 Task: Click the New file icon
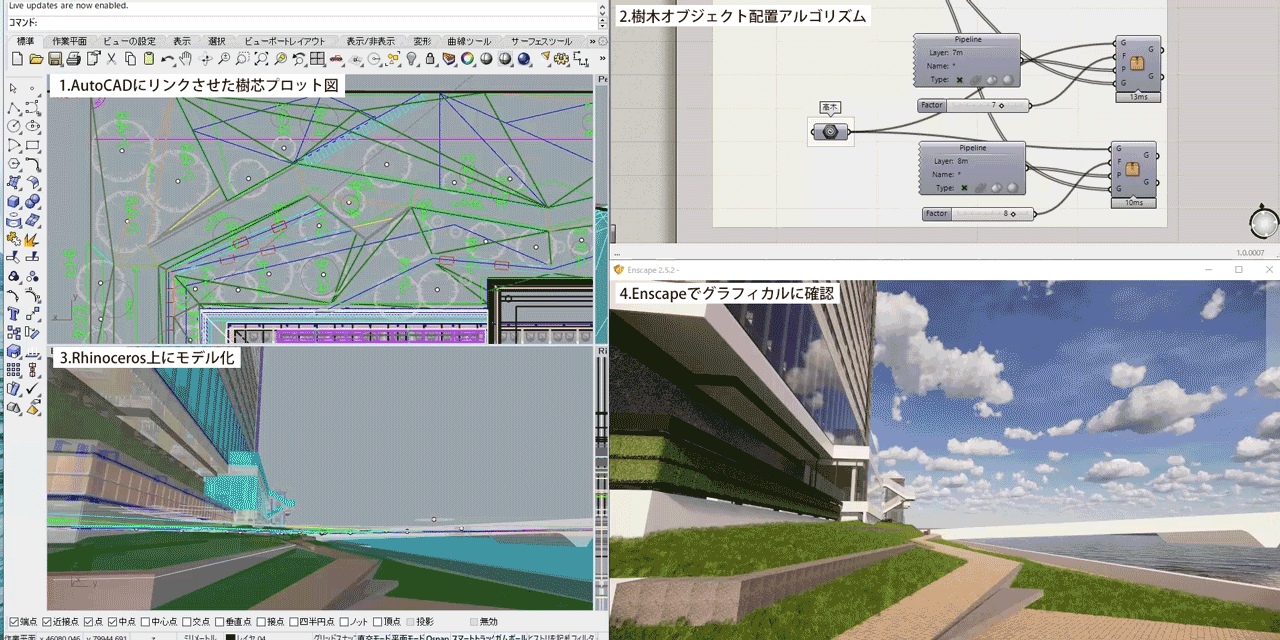(17, 60)
